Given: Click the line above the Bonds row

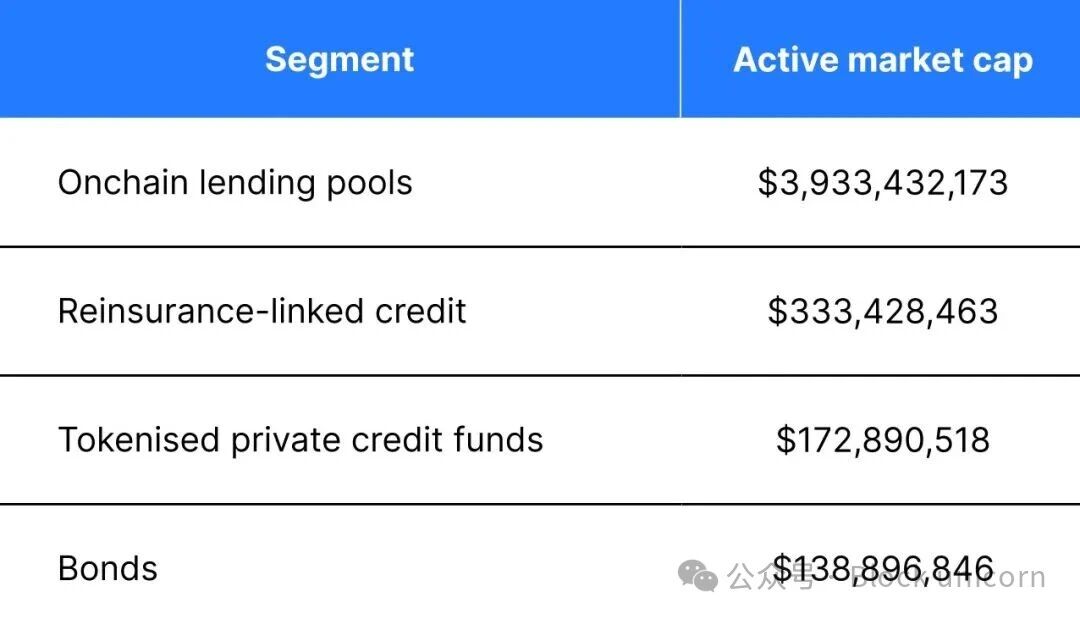Looking at the screenshot, I should click(540, 504).
